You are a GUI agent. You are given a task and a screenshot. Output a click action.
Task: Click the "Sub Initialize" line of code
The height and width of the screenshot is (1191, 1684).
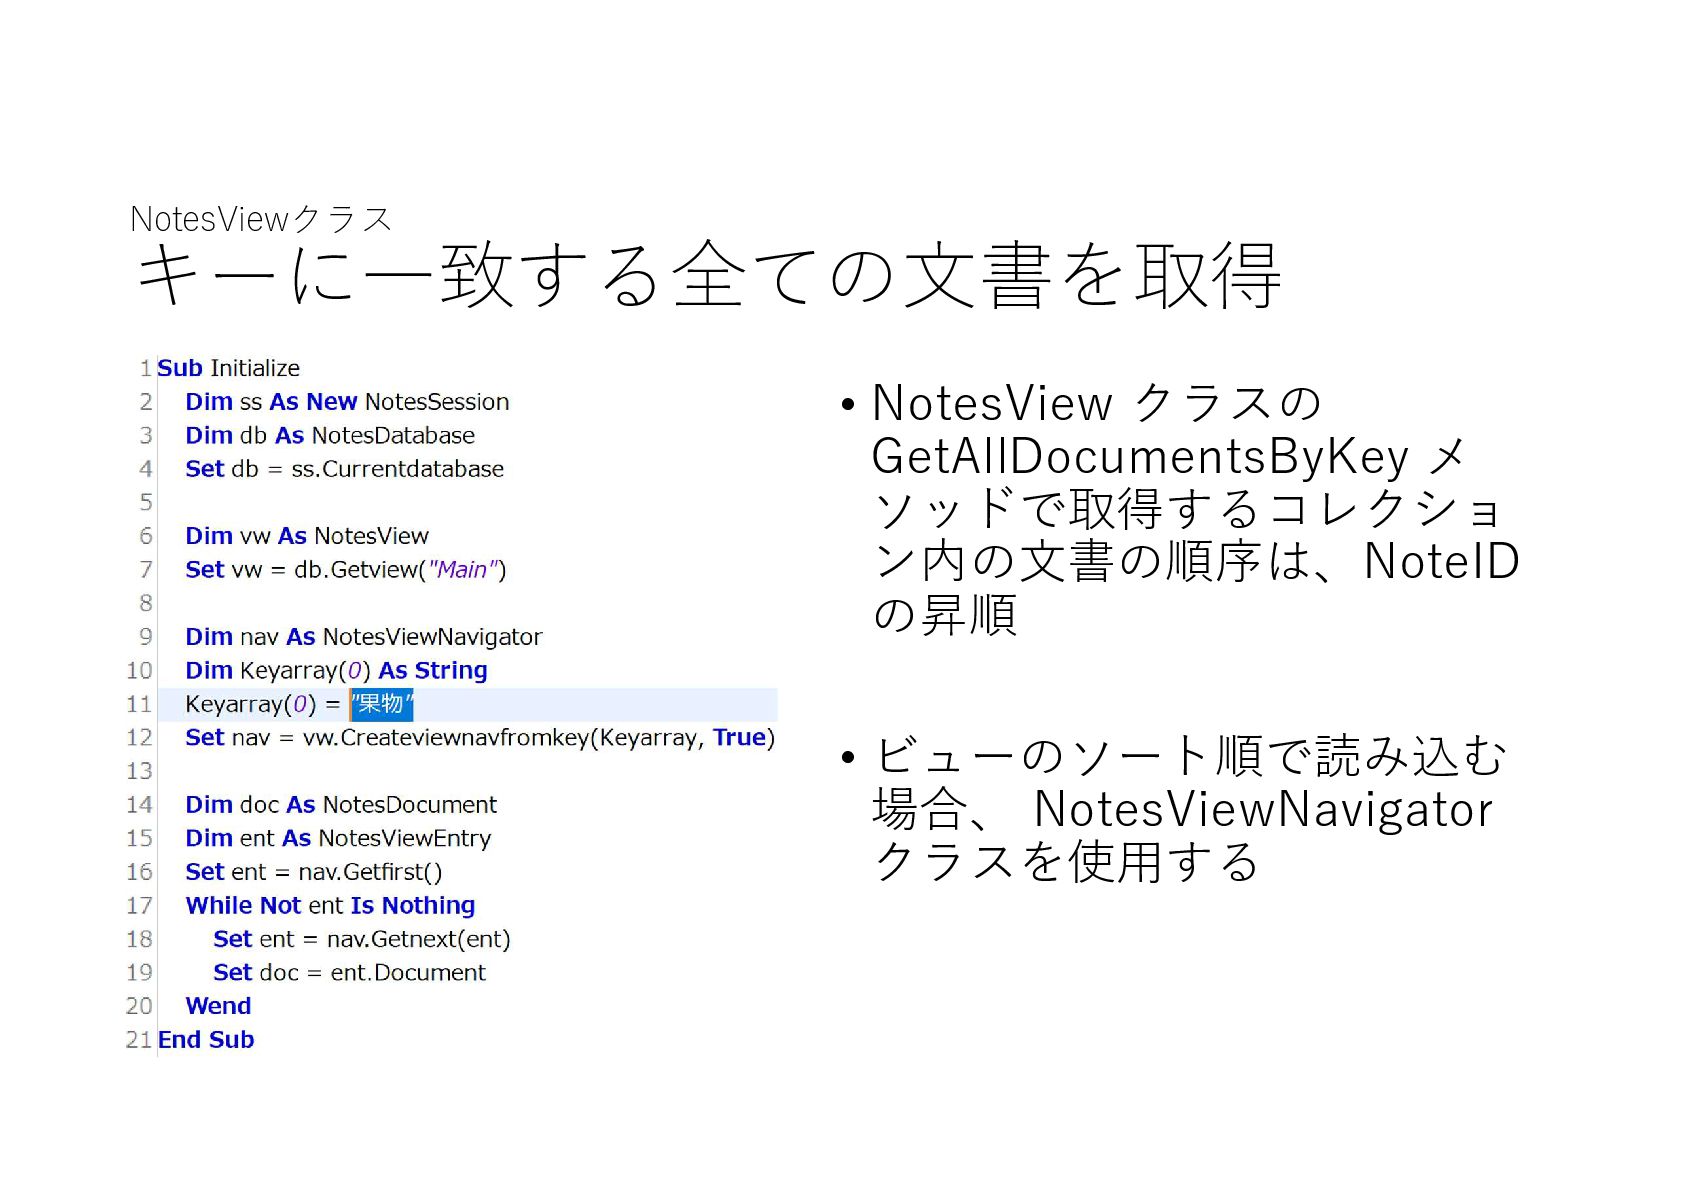pos(228,368)
